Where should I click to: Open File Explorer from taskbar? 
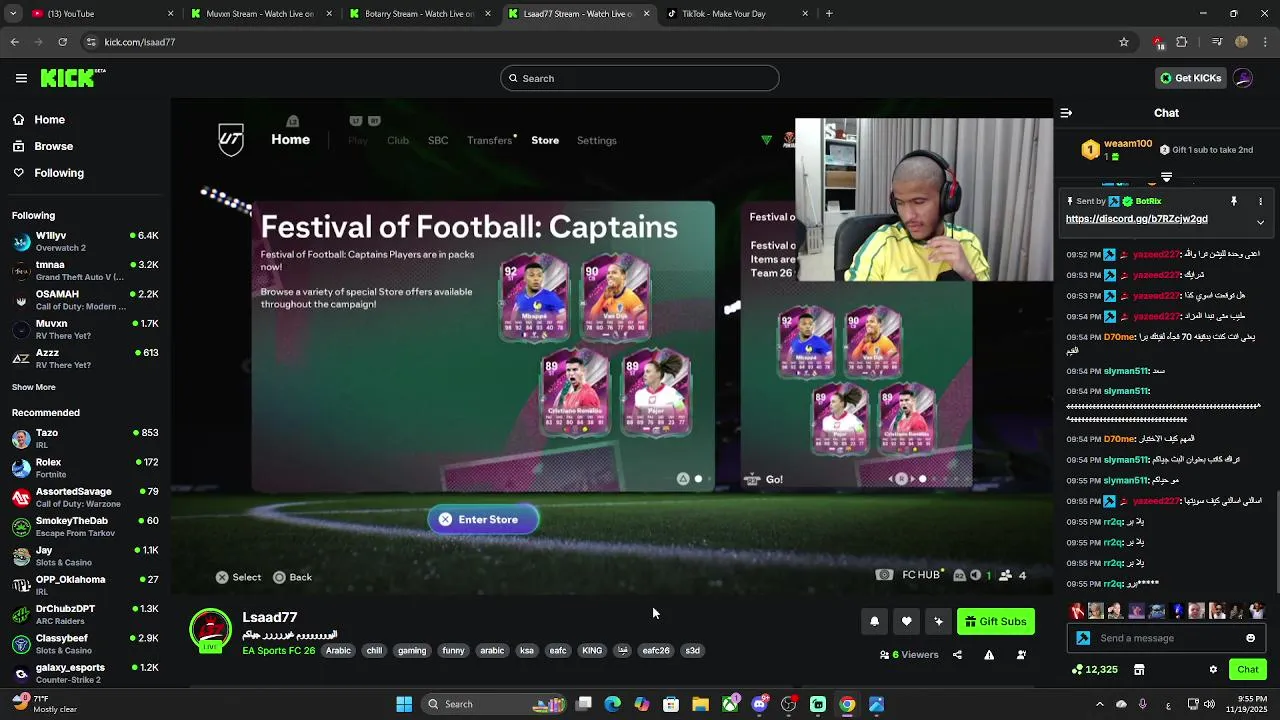[x=700, y=704]
